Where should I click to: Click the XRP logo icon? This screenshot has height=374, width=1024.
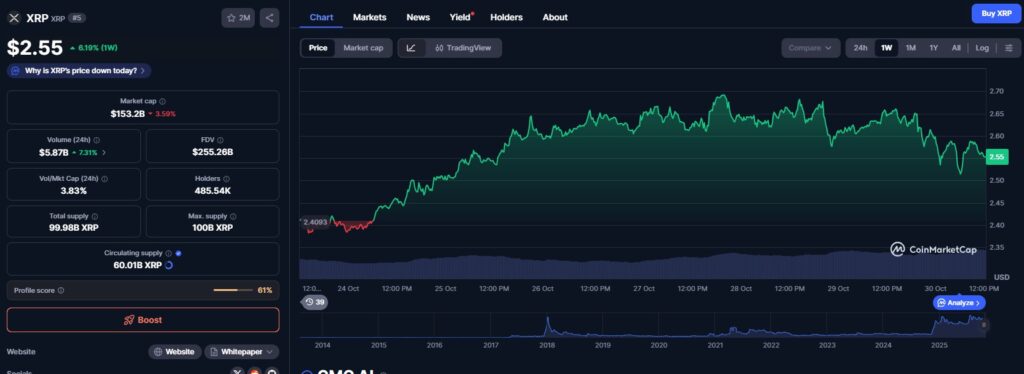coord(14,18)
